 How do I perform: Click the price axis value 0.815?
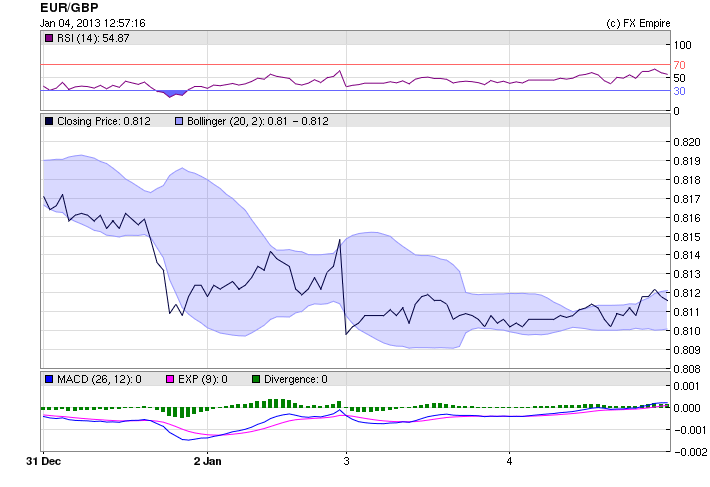click(x=687, y=237)
